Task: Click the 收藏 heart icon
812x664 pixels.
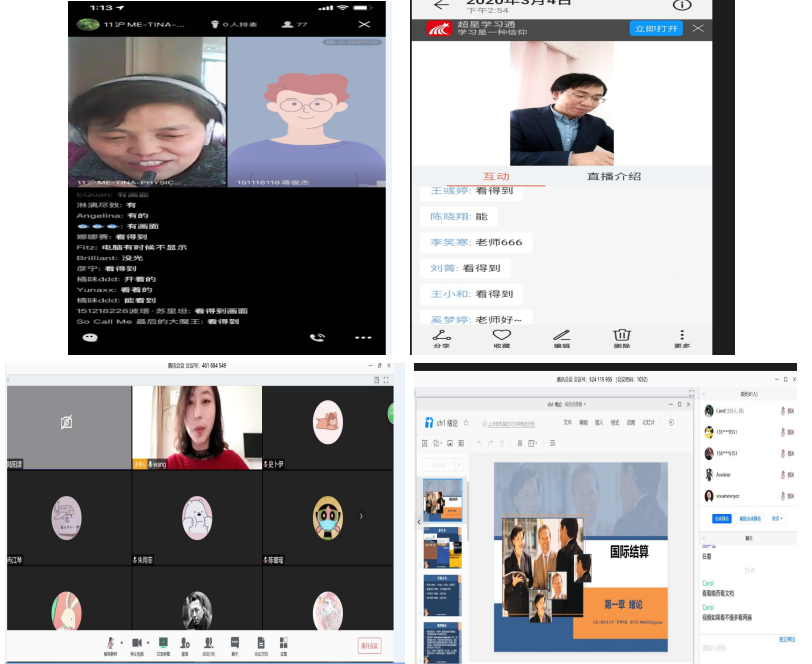Action: click(x=501, y=336)
